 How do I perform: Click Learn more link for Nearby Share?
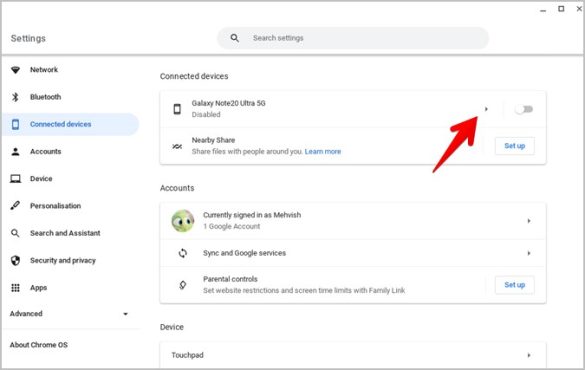[x=323, y=151]
